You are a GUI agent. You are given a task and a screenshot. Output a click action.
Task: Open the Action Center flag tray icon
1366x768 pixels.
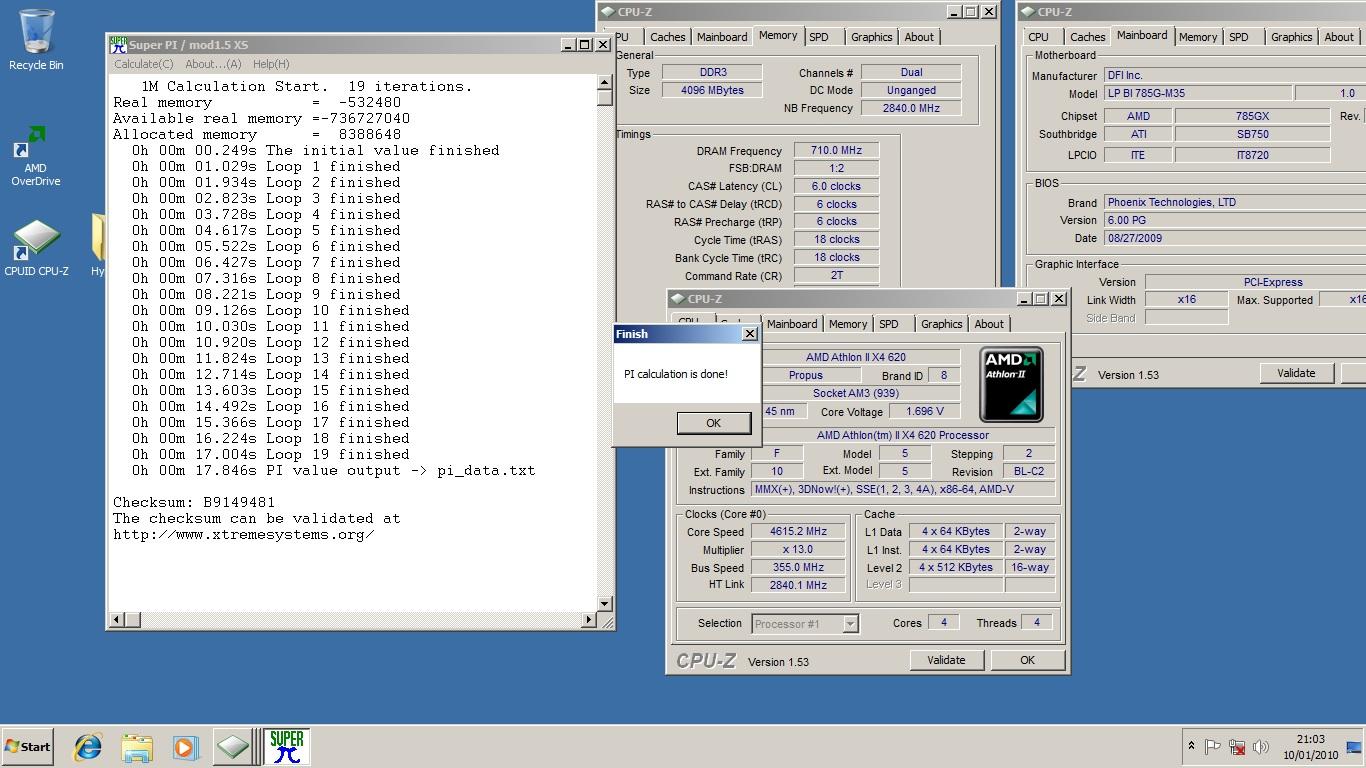click(1213, 746)
